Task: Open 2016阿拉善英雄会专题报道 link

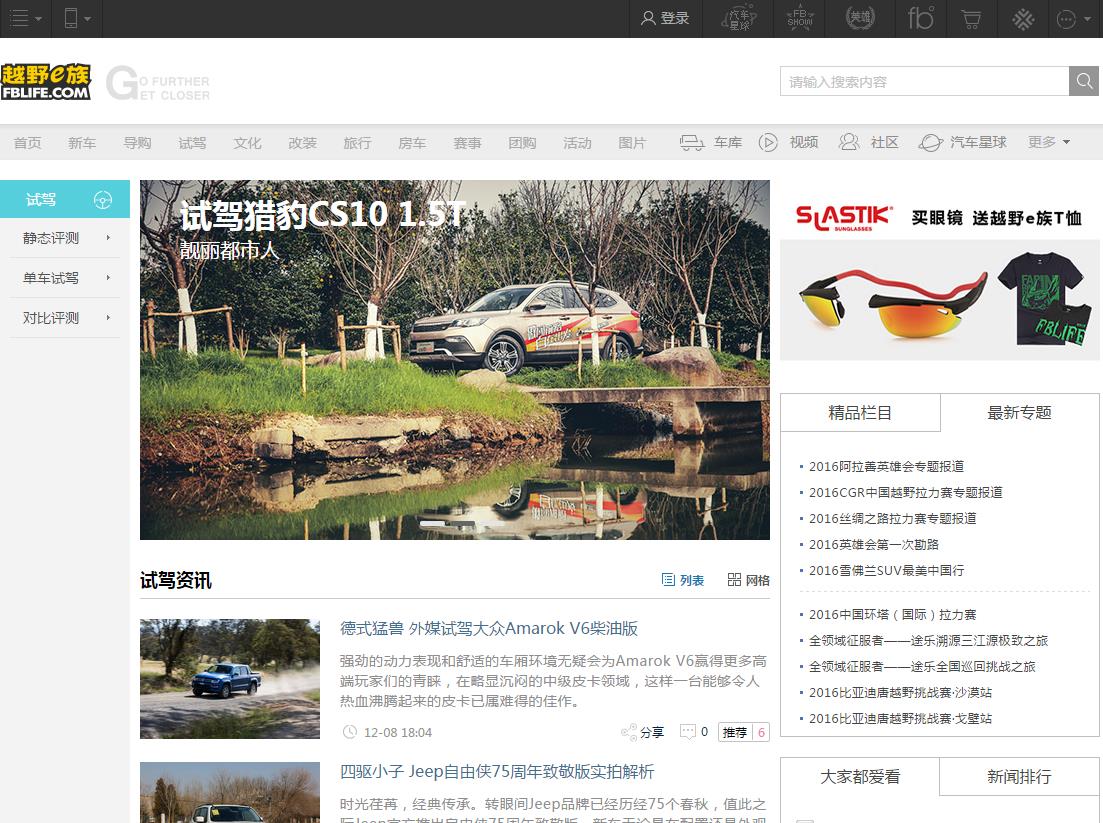Action: pos(886,466)
